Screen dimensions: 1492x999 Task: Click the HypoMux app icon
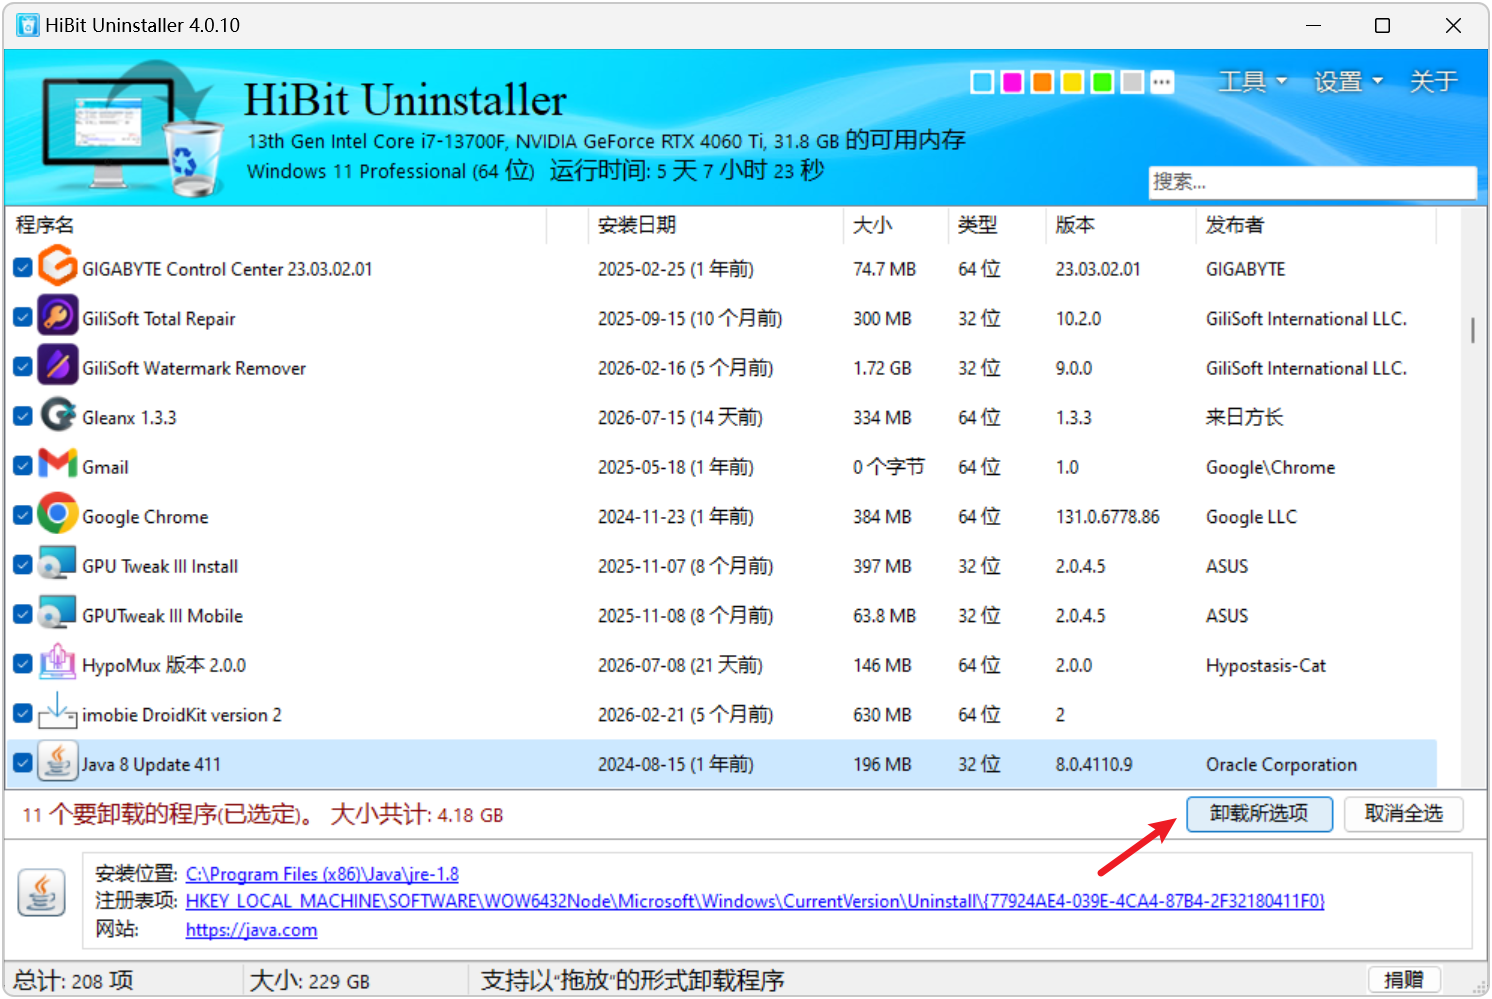tap(58, 664)
